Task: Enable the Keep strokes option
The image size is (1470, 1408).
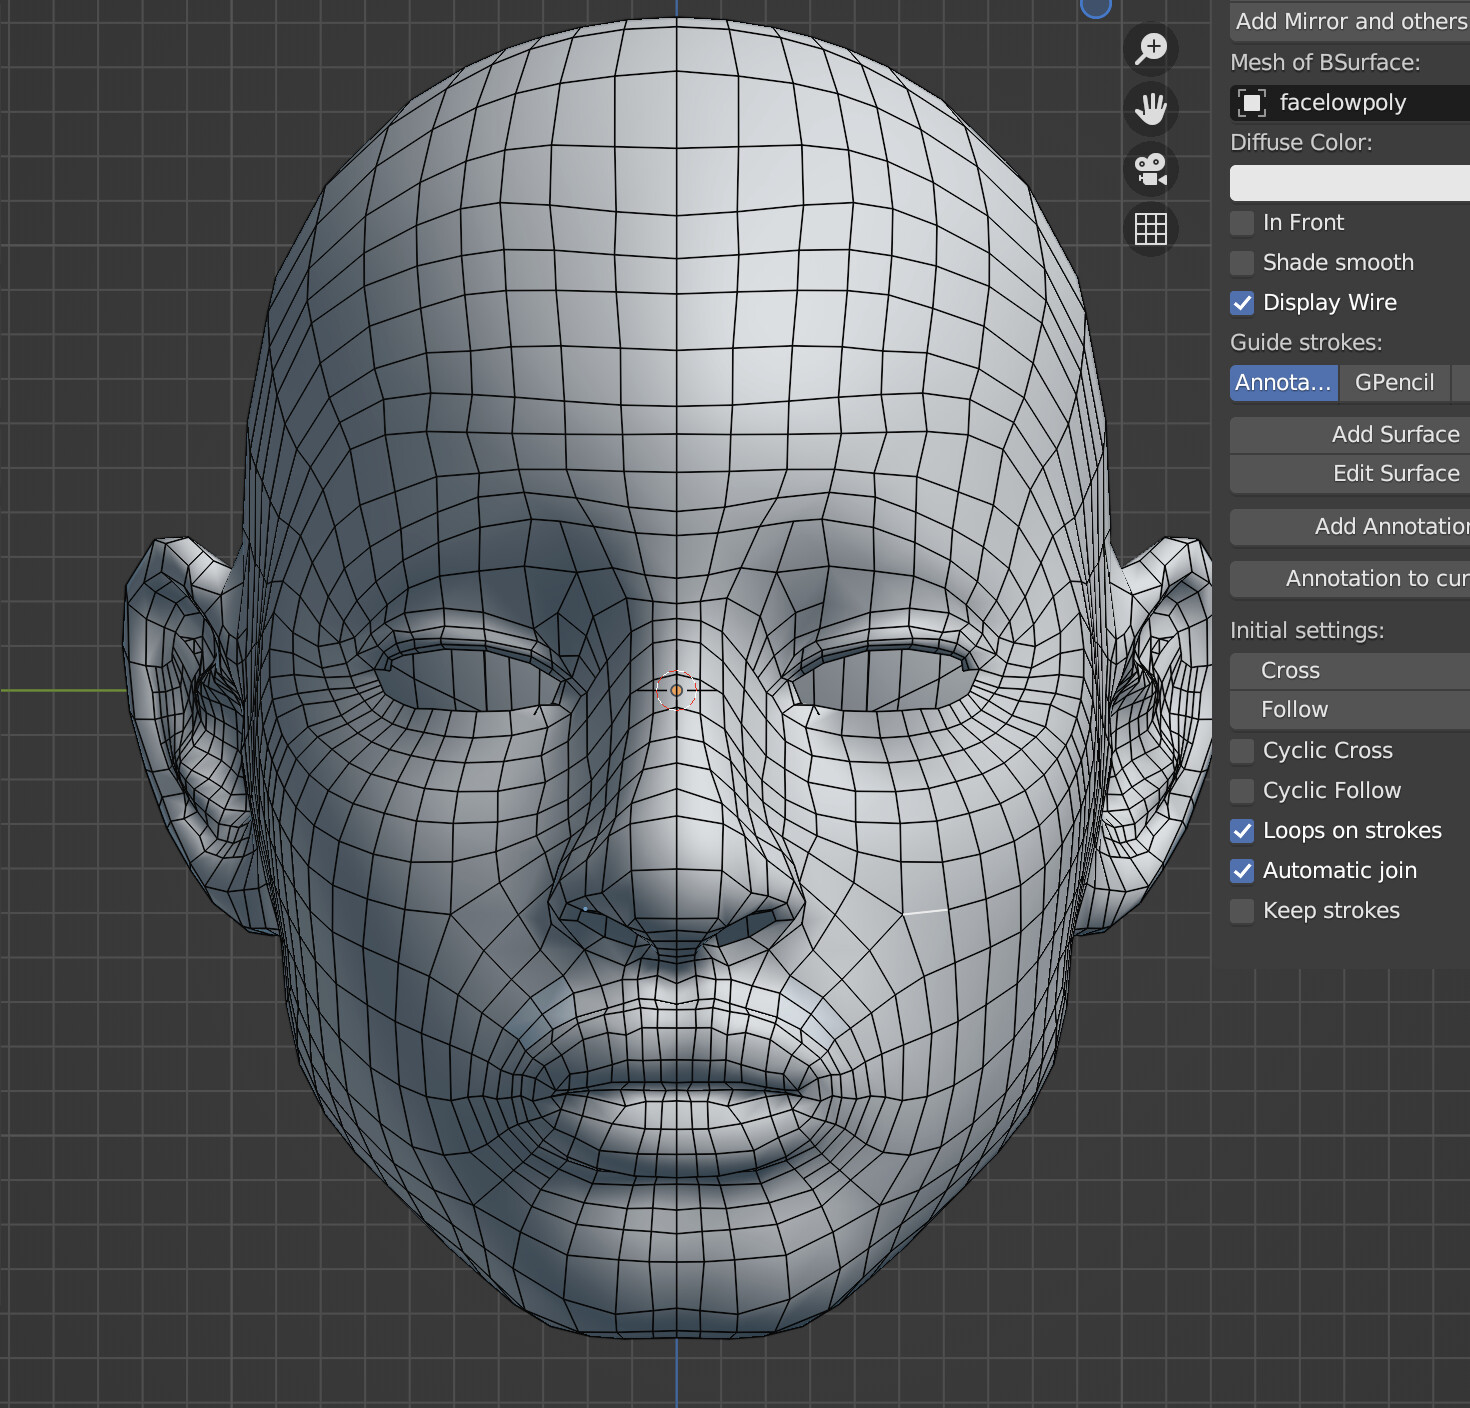Action: [1242, 911]
